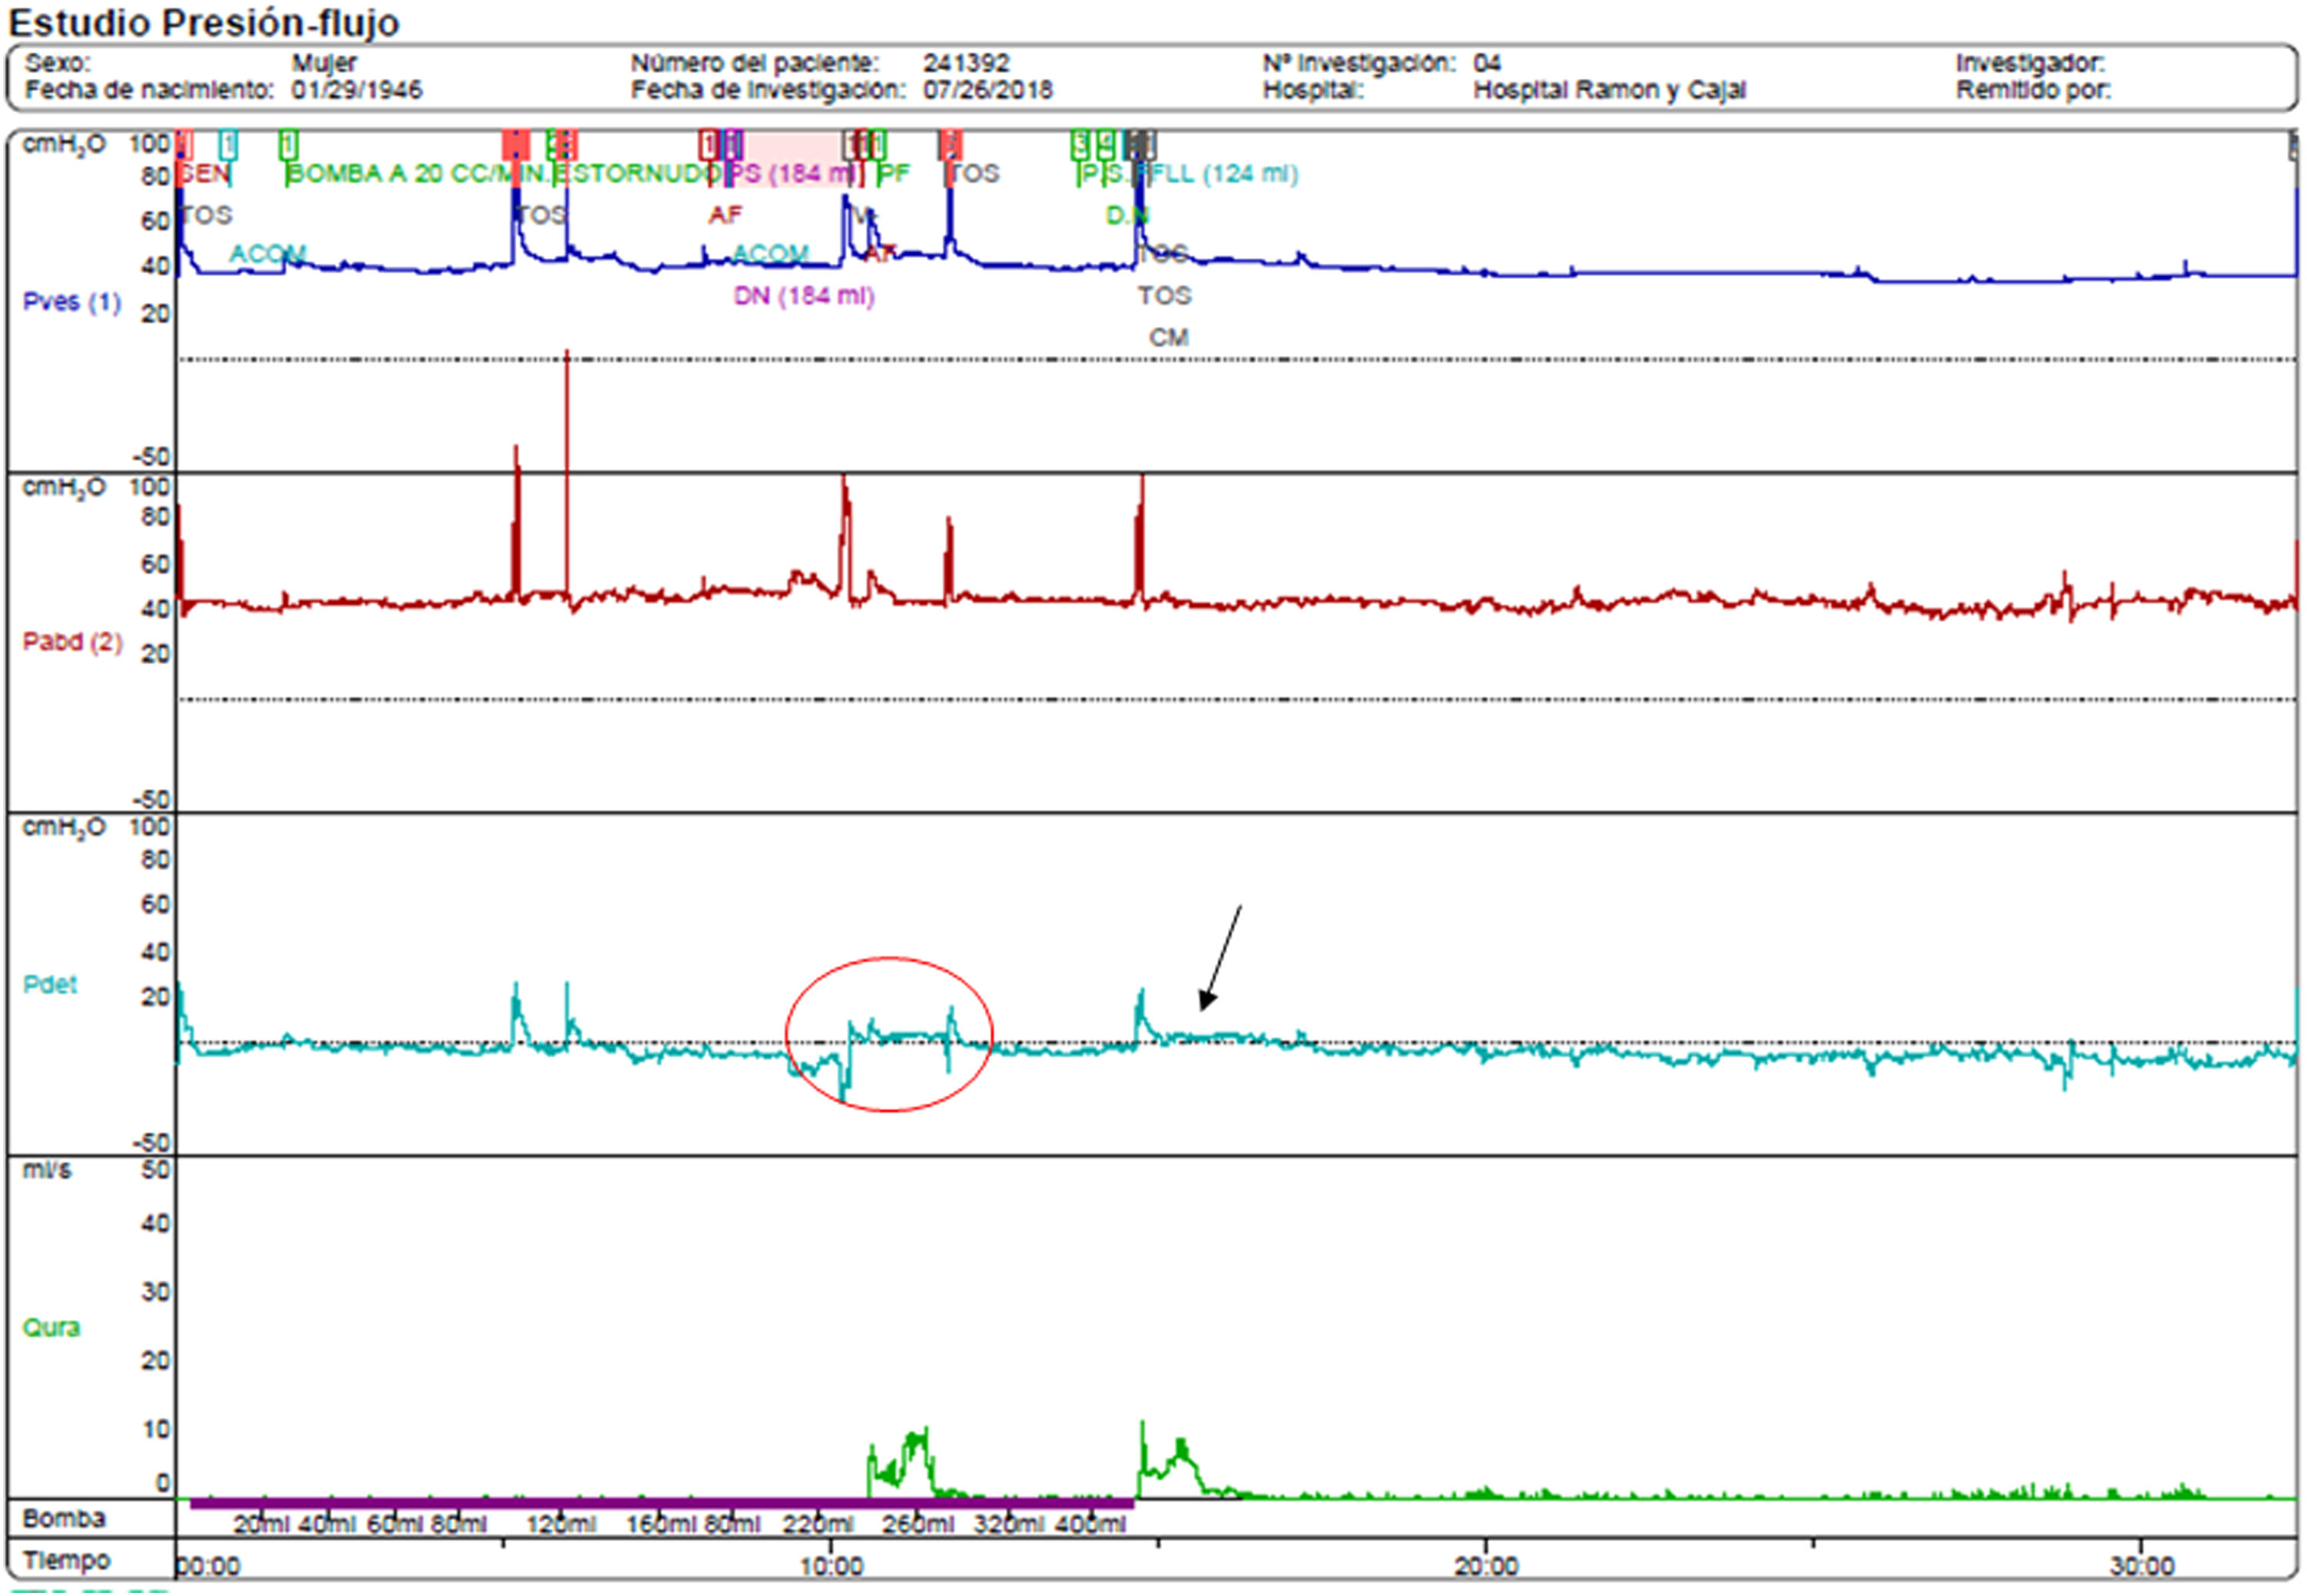Click the green PF event marker flag
The image size is (2307, 1596).
[878, 145]
